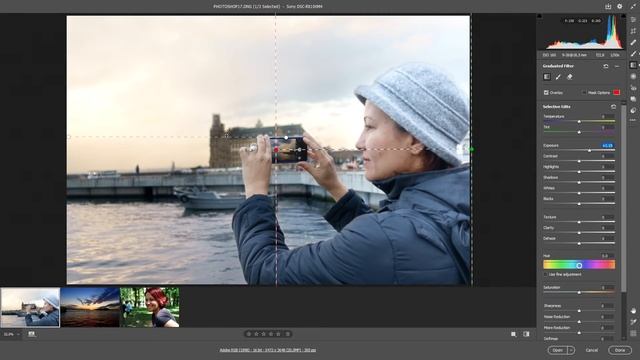This screenshot has height=360, width=640.
Task: Toggle highlight clipping warning on histogram
Action: pos(623,16)
